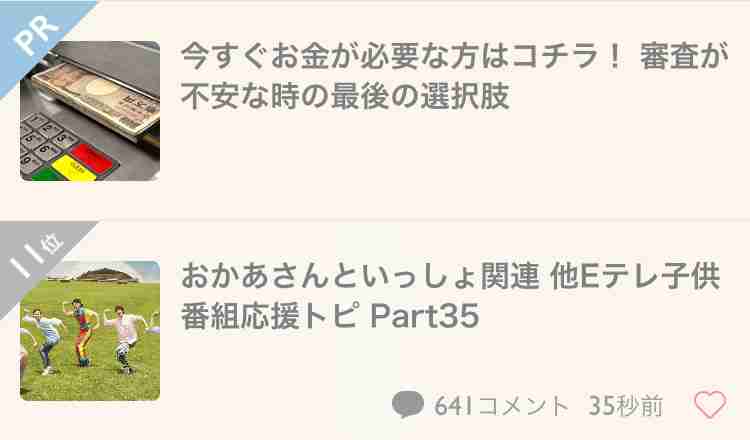Click the 他Eテレ子供 text in topic title

pos(635,276)
